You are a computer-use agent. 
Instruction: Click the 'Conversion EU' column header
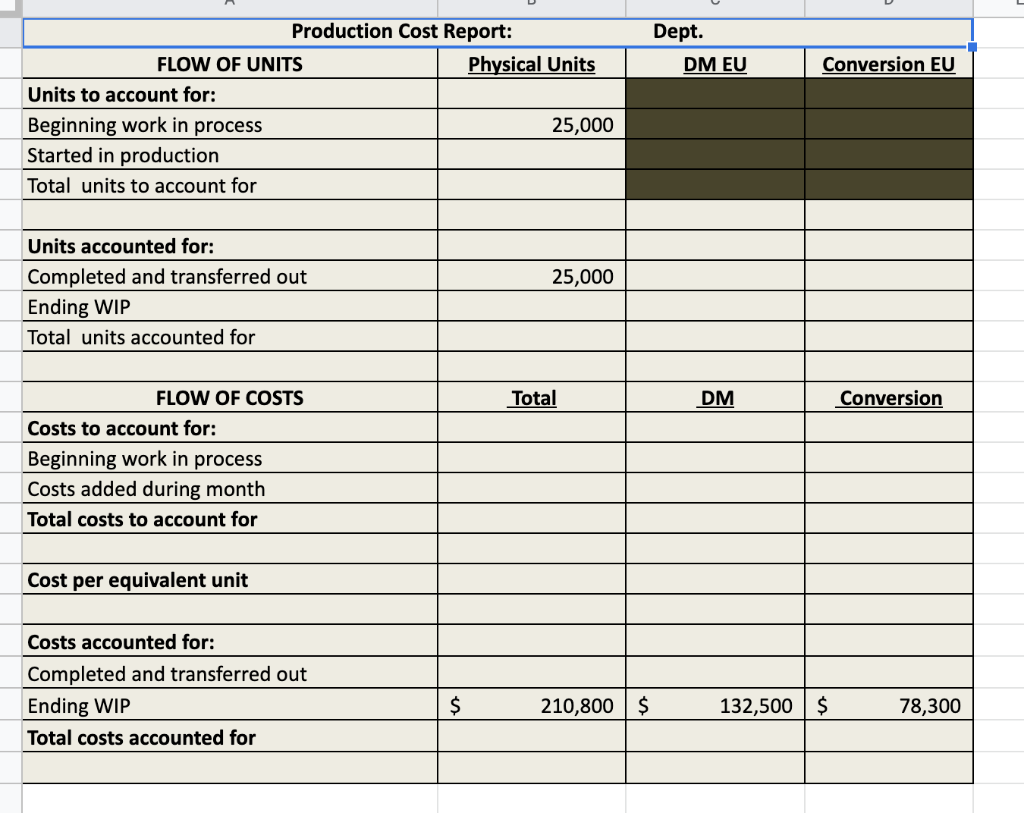tap(889, 64)
